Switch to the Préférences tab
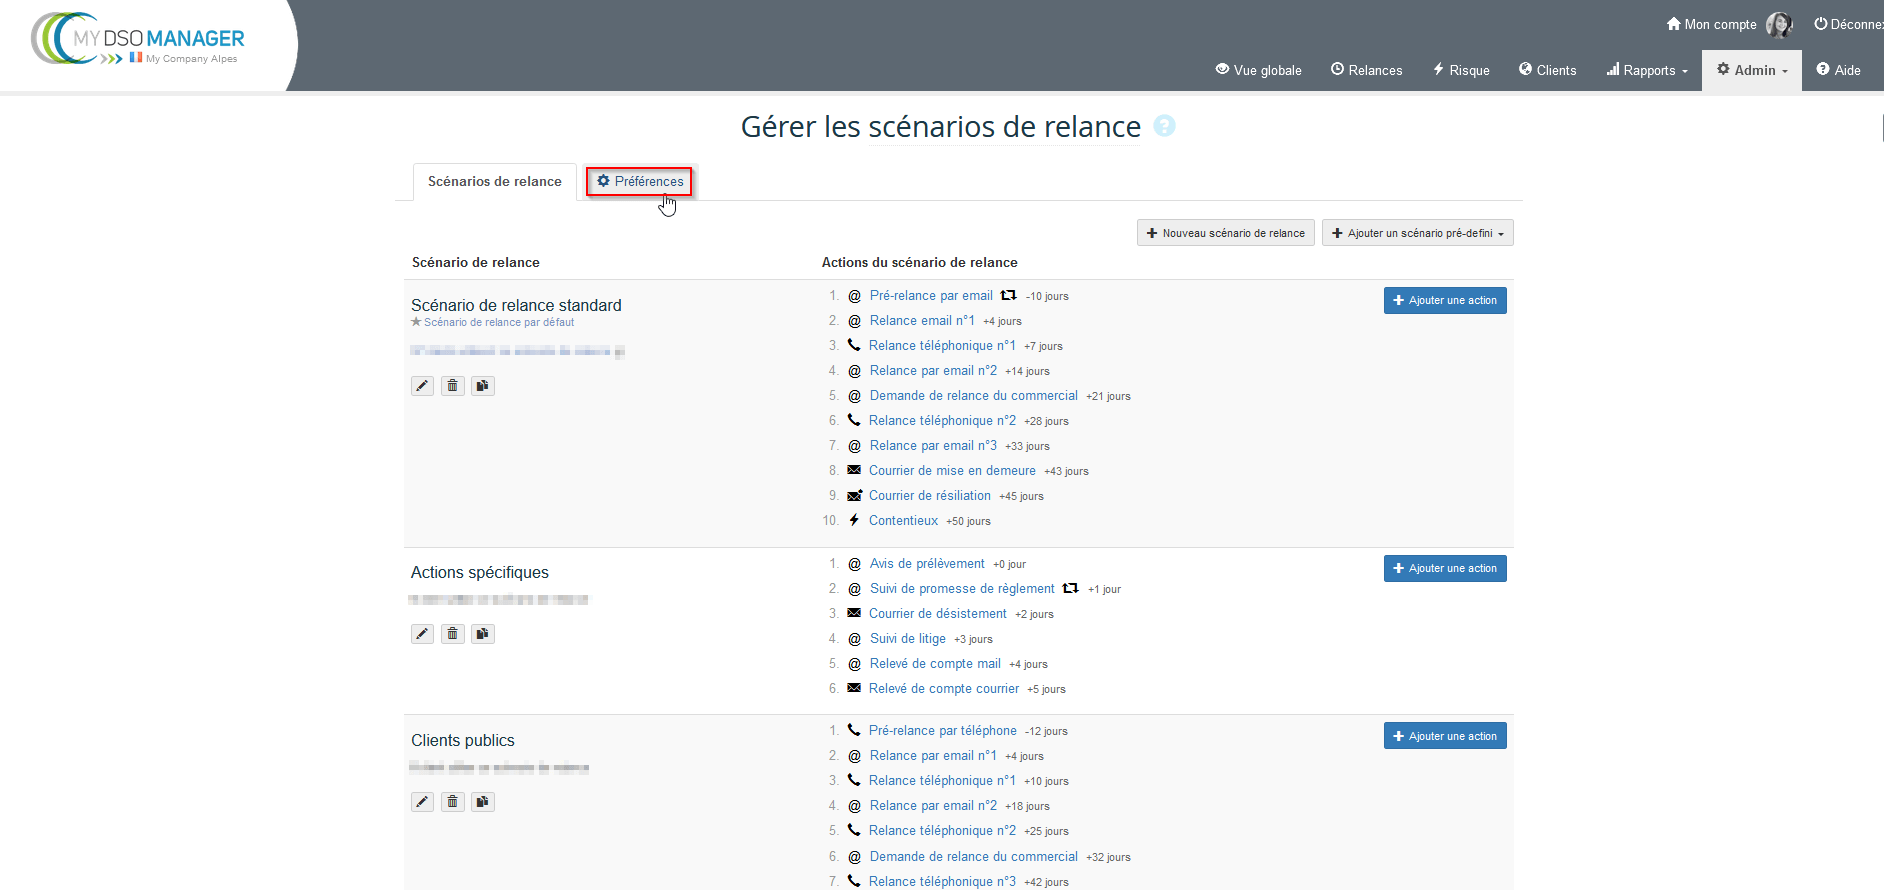The image size is (1884, 890). pyautogui.click(x=639, y=181)
